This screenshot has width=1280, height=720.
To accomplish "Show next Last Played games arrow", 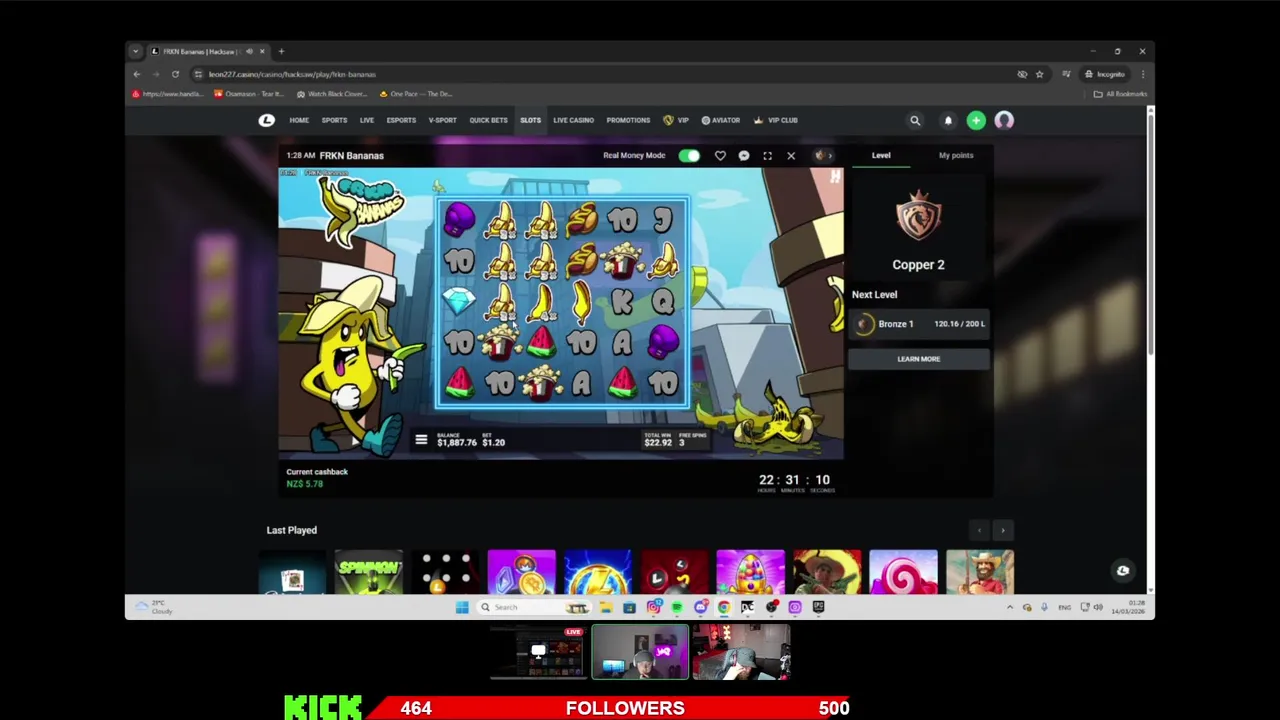I will 1003,531.
